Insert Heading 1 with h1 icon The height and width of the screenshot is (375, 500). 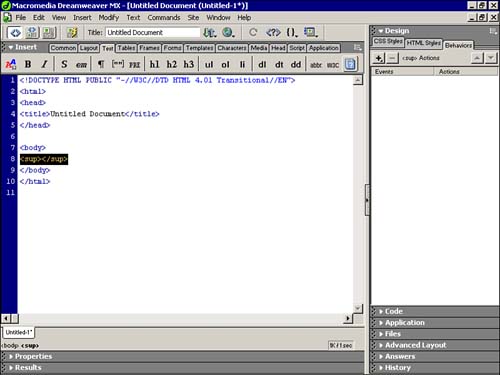(154, 64)
